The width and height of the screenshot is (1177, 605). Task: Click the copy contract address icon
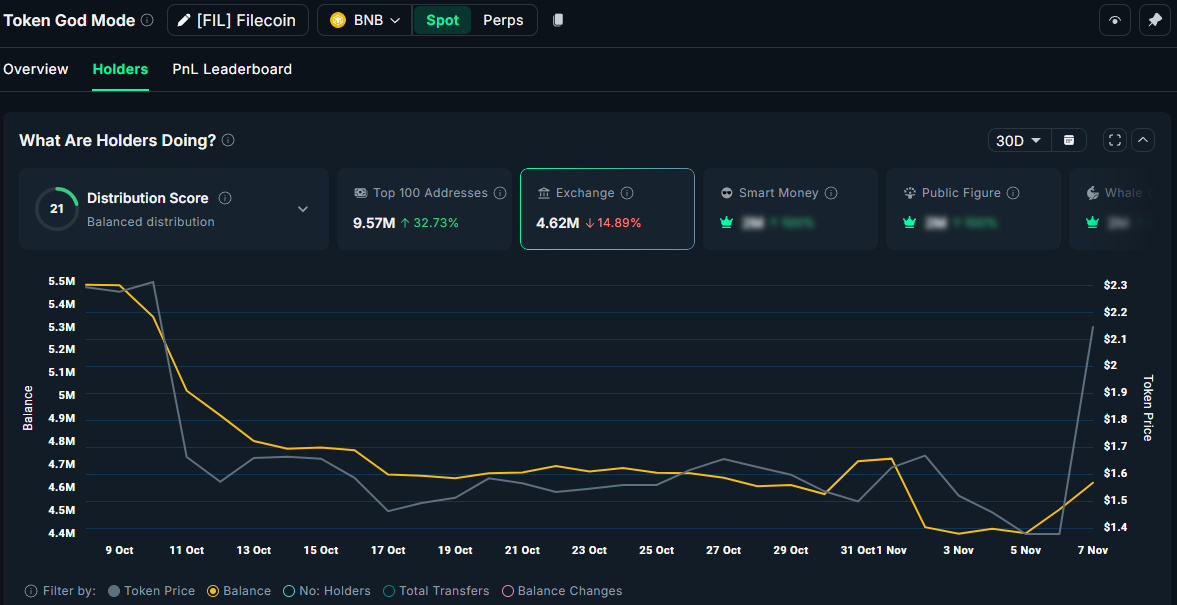557,20
